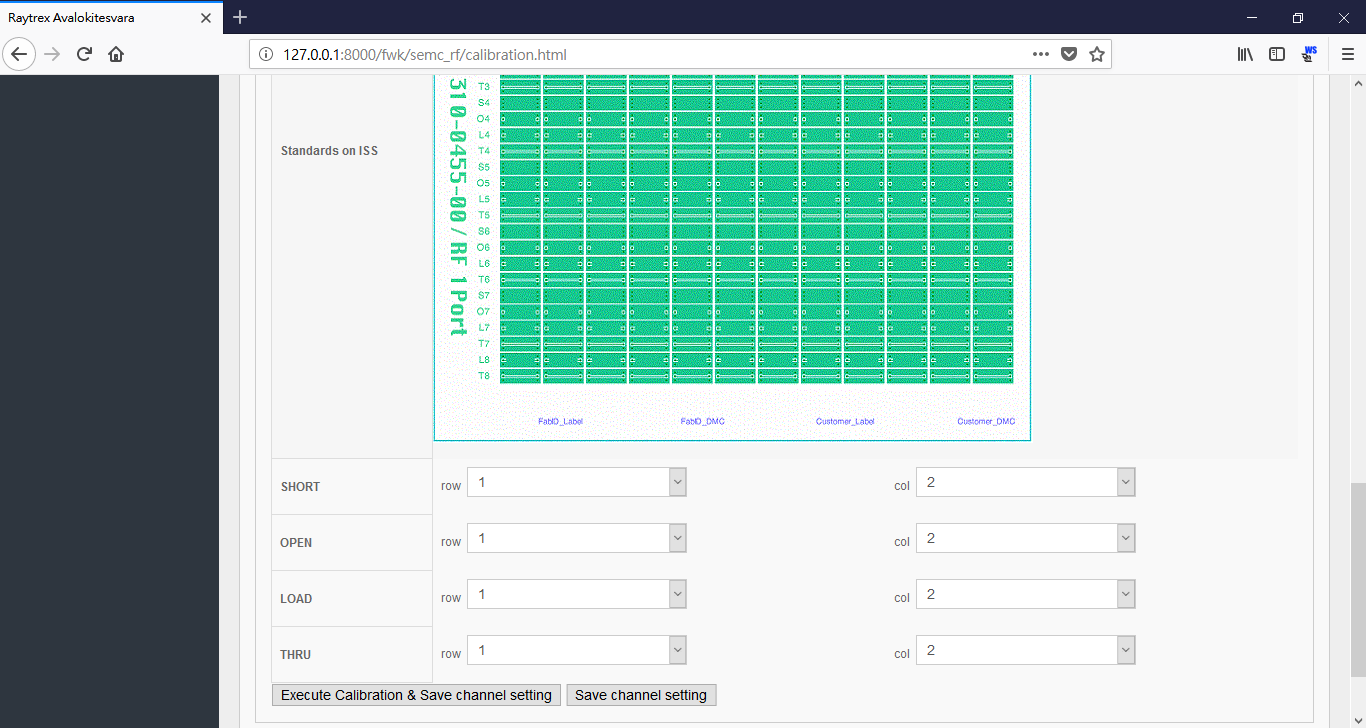Click the WS extension icon
The height and width of the screenshot is (728, 1366).
(1309, 54)
